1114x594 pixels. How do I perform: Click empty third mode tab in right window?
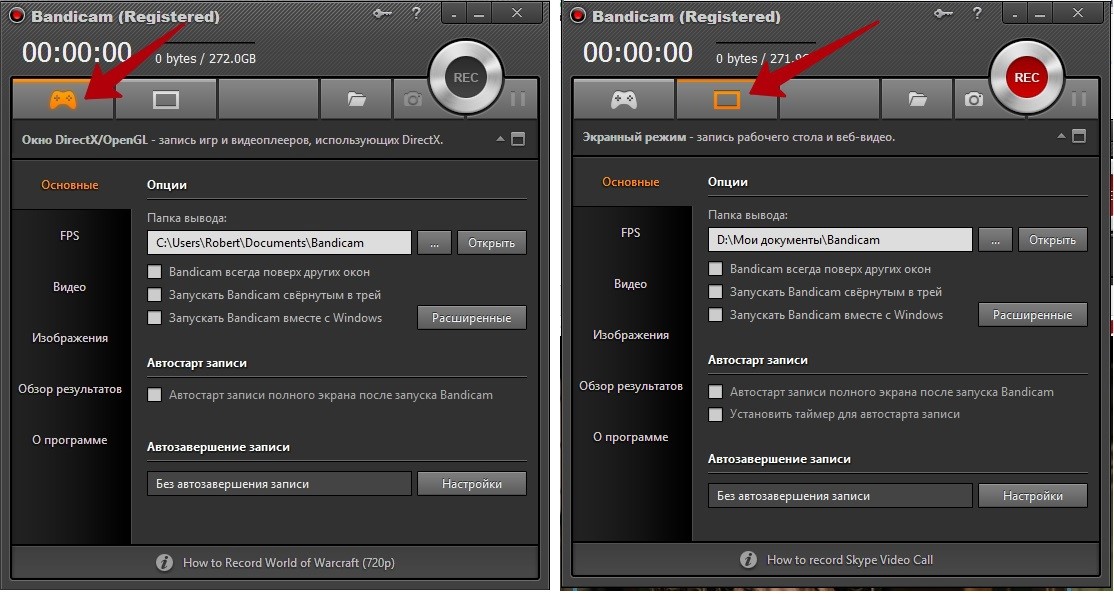829,99
